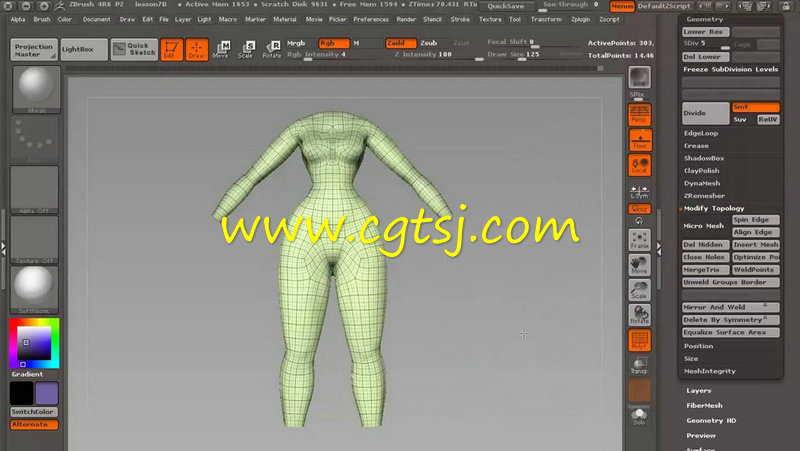Viewport: 800px width, 451px height.
Task: Open the Alpha Off slot
Action: (x=35, y=190)
